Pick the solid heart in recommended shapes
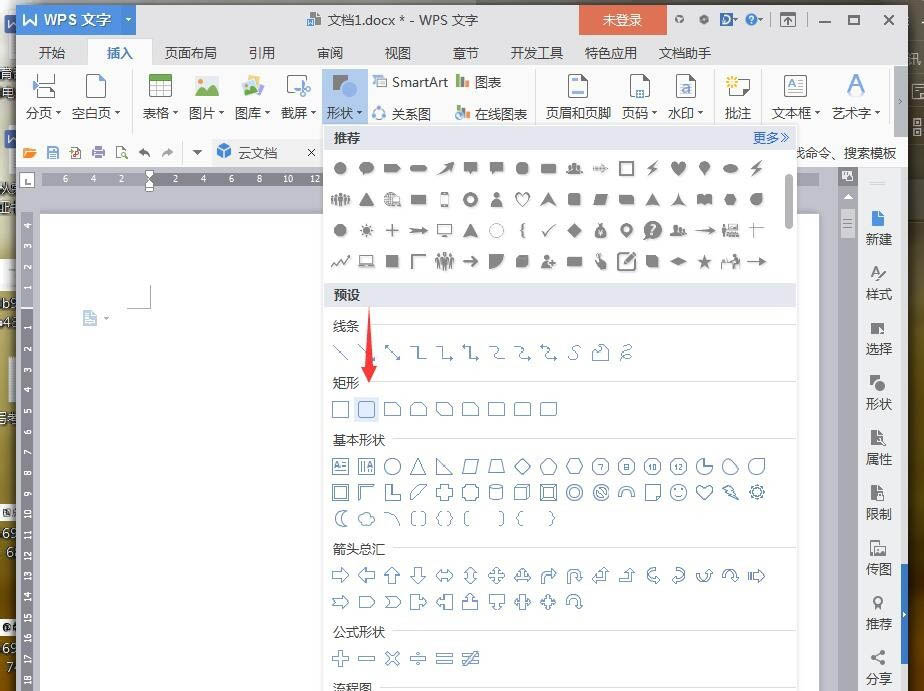The width and height of the screenshot is (924, 691). [x=678, y=168]
